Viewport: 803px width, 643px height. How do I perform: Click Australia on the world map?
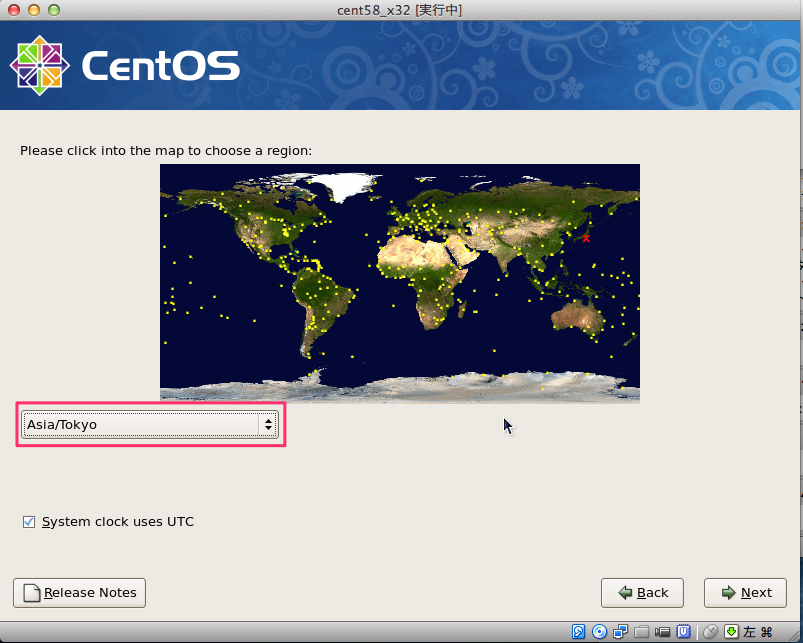[578, 316]
